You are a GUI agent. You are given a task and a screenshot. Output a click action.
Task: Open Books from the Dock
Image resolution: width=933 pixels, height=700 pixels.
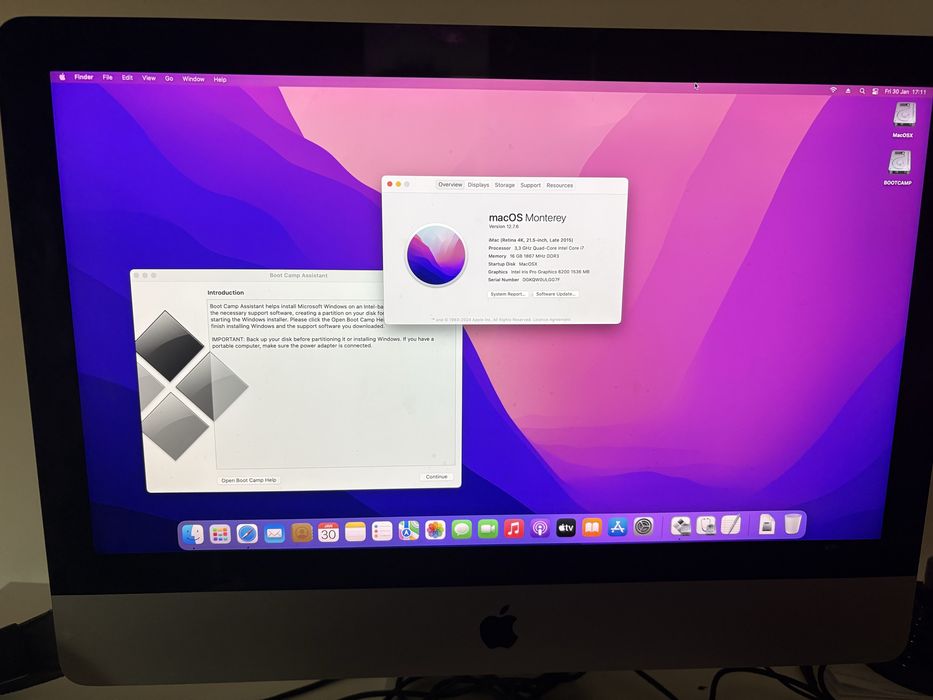point(592,527)
